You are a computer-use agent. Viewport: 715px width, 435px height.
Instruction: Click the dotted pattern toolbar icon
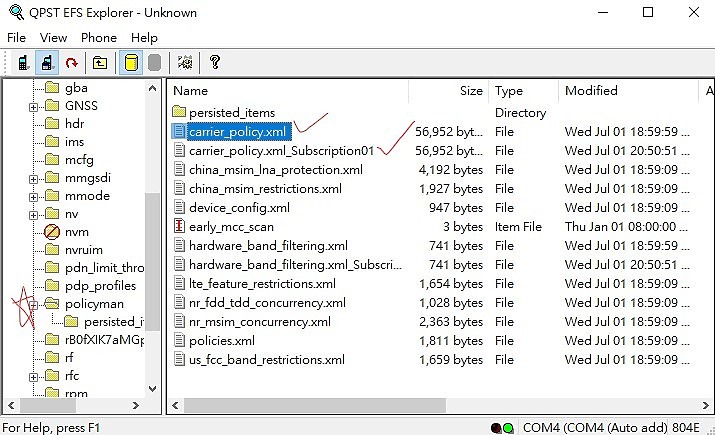coord(185,62)
